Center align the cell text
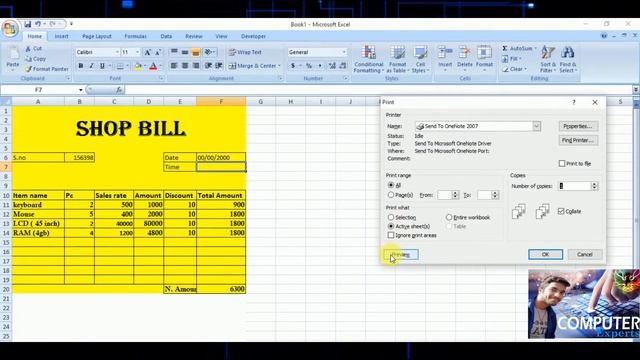This screenshot has height=360, width=640. click(x=185, y=65)
